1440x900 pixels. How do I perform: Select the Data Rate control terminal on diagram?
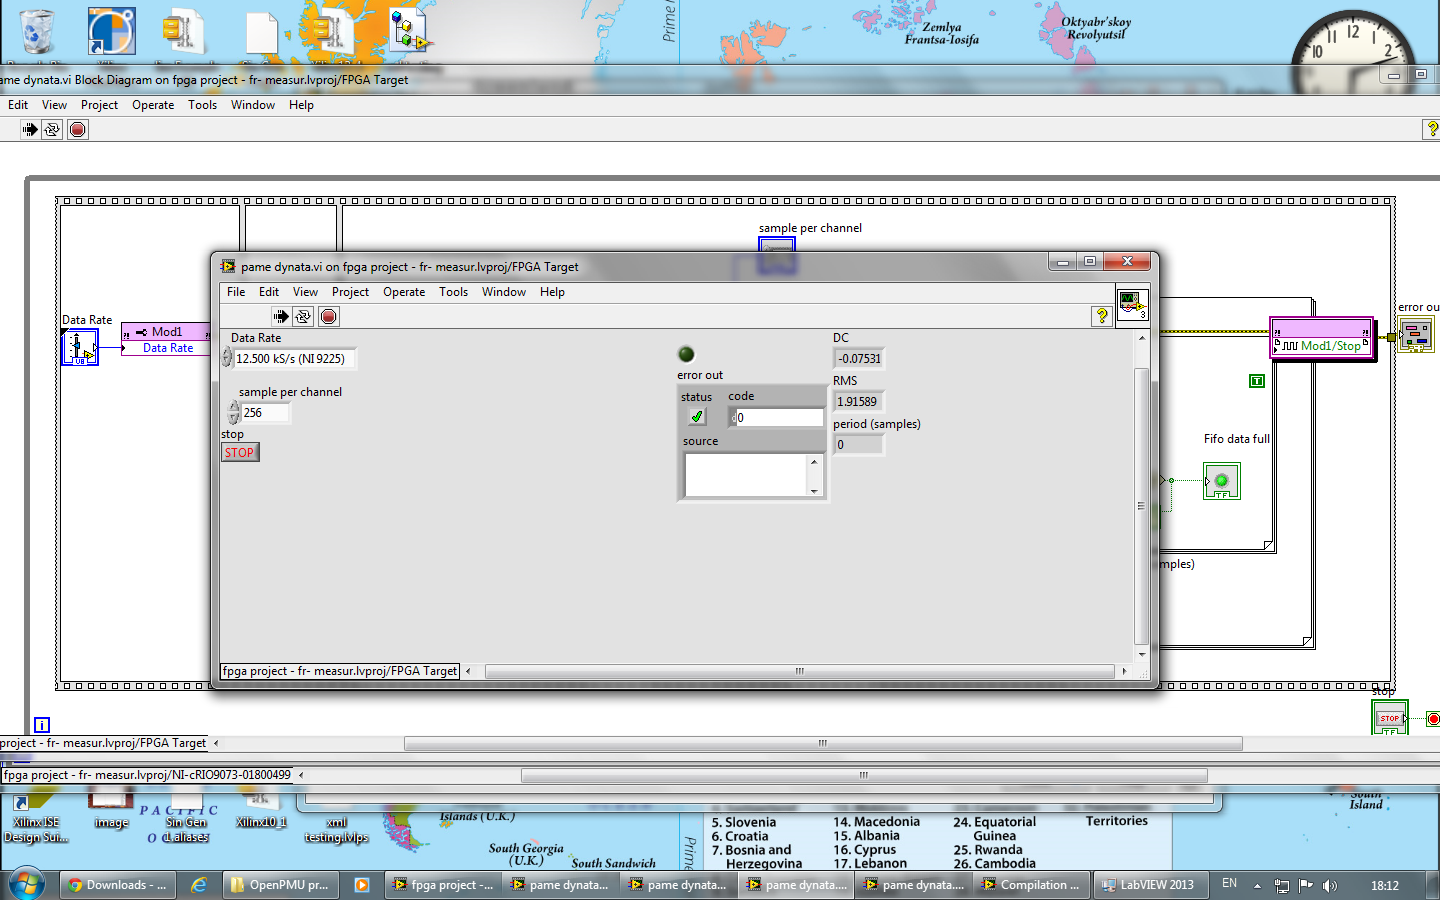click(x=80, y=347)
